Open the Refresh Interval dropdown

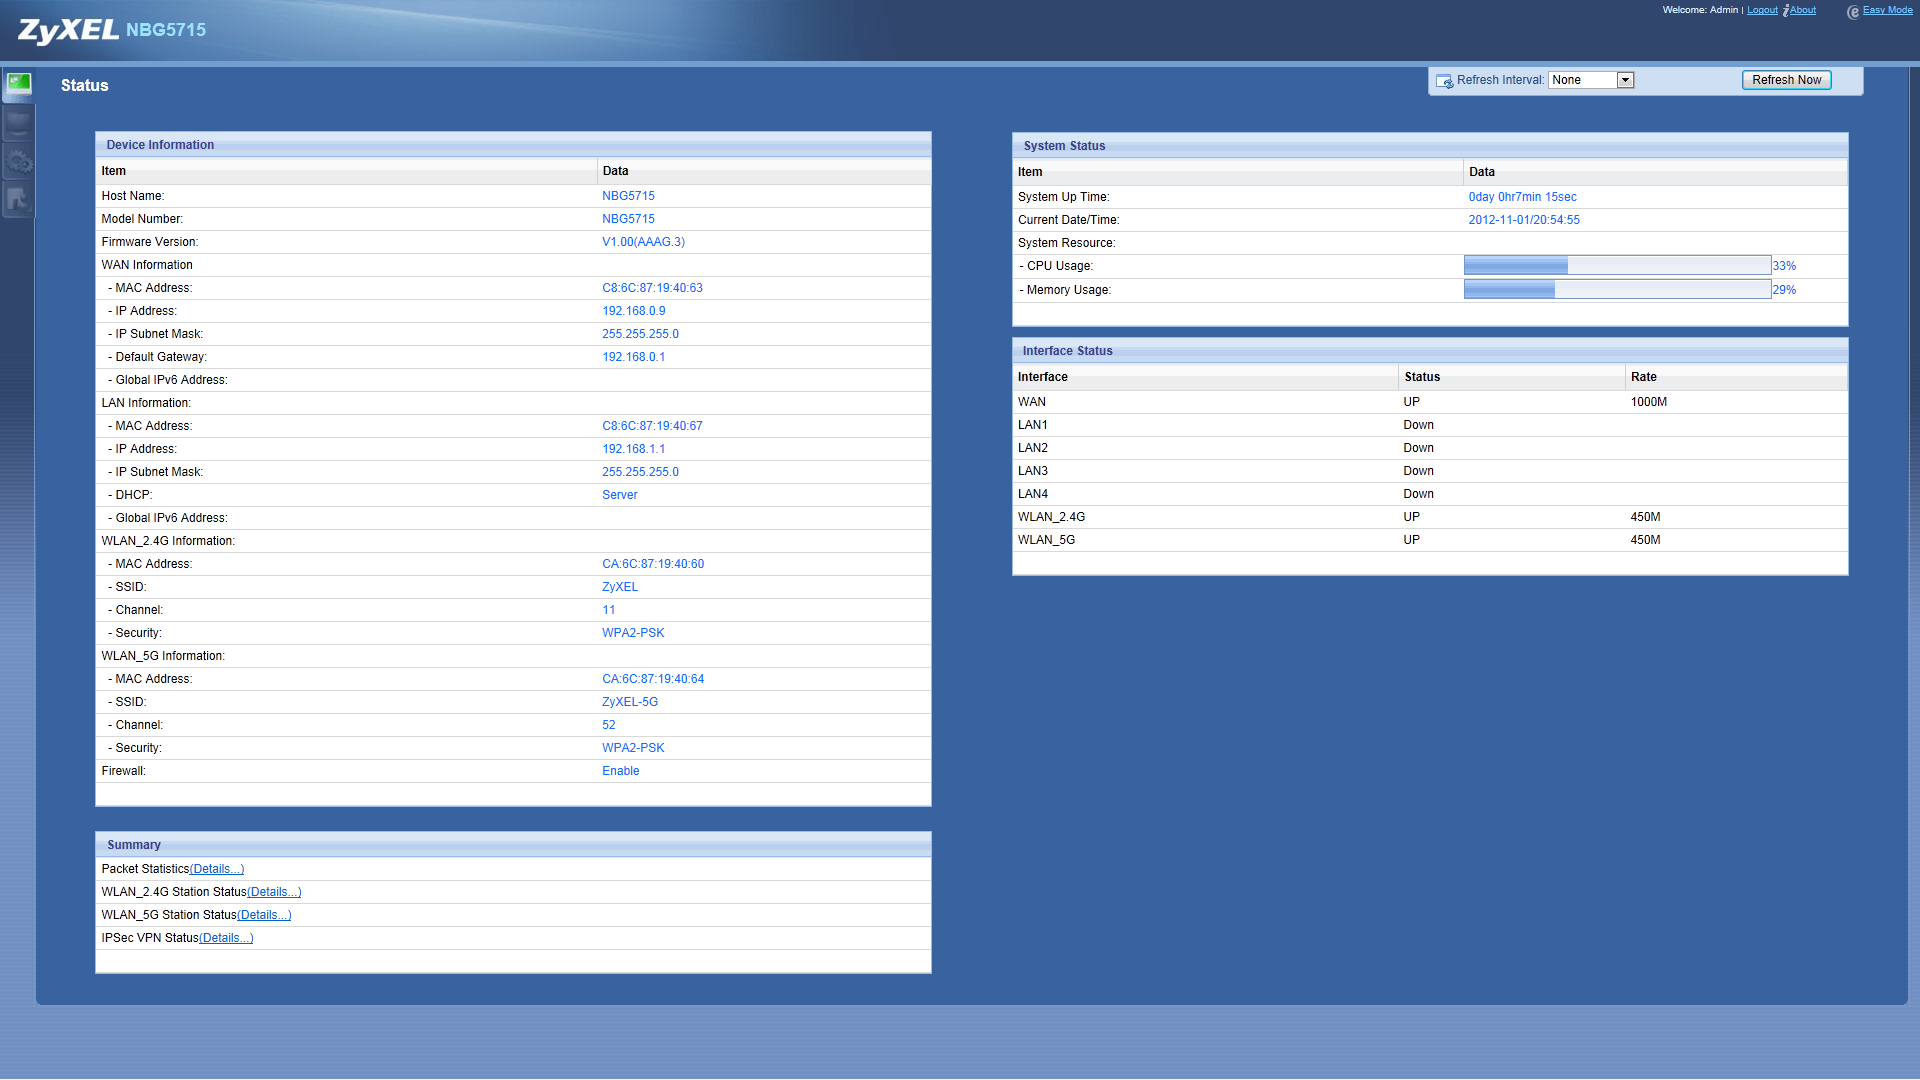coord(1590,80)
